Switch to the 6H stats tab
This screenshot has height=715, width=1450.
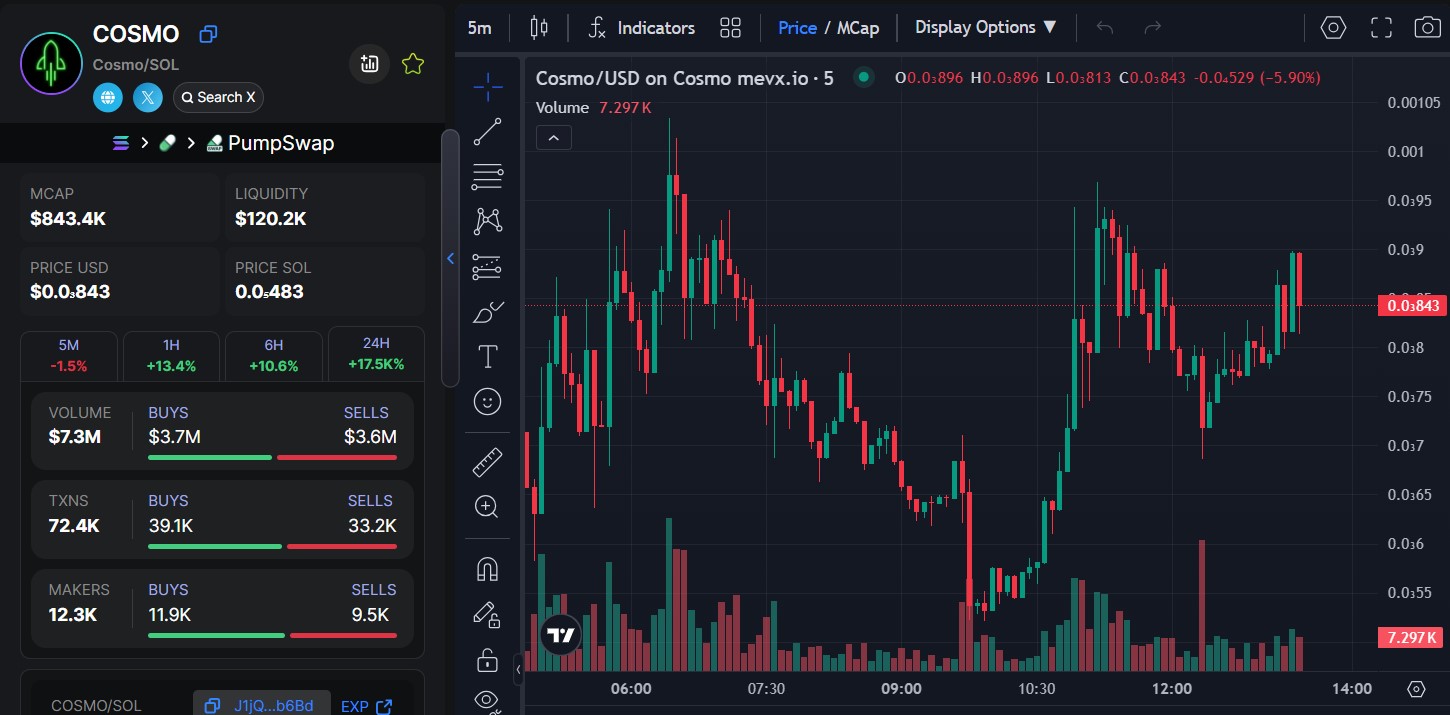pos(273,354)
